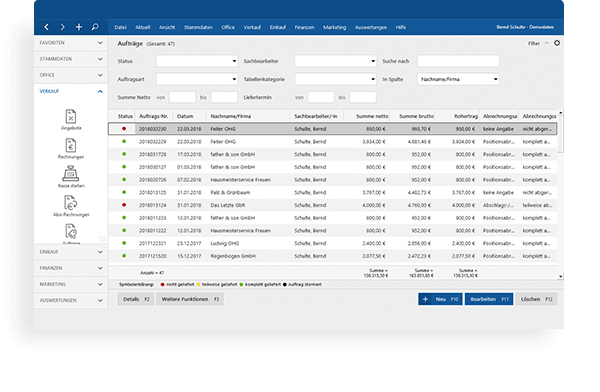
Task: Open the Stammdaten menu
Action: pyautogui.click(x=198, y=27)
